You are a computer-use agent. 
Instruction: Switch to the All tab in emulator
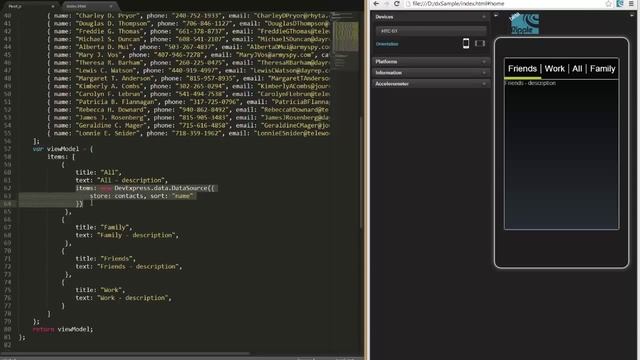coord(577,69)
